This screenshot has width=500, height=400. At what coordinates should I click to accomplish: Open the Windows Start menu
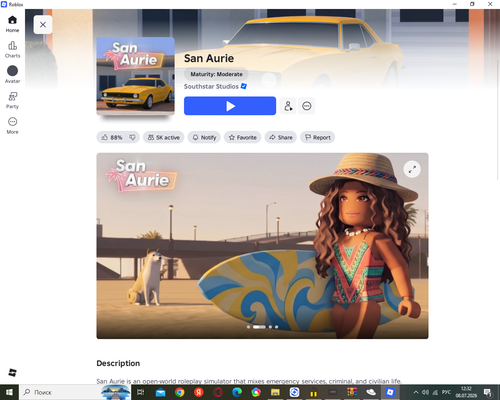pyautogui.click(x=9, y=392)
